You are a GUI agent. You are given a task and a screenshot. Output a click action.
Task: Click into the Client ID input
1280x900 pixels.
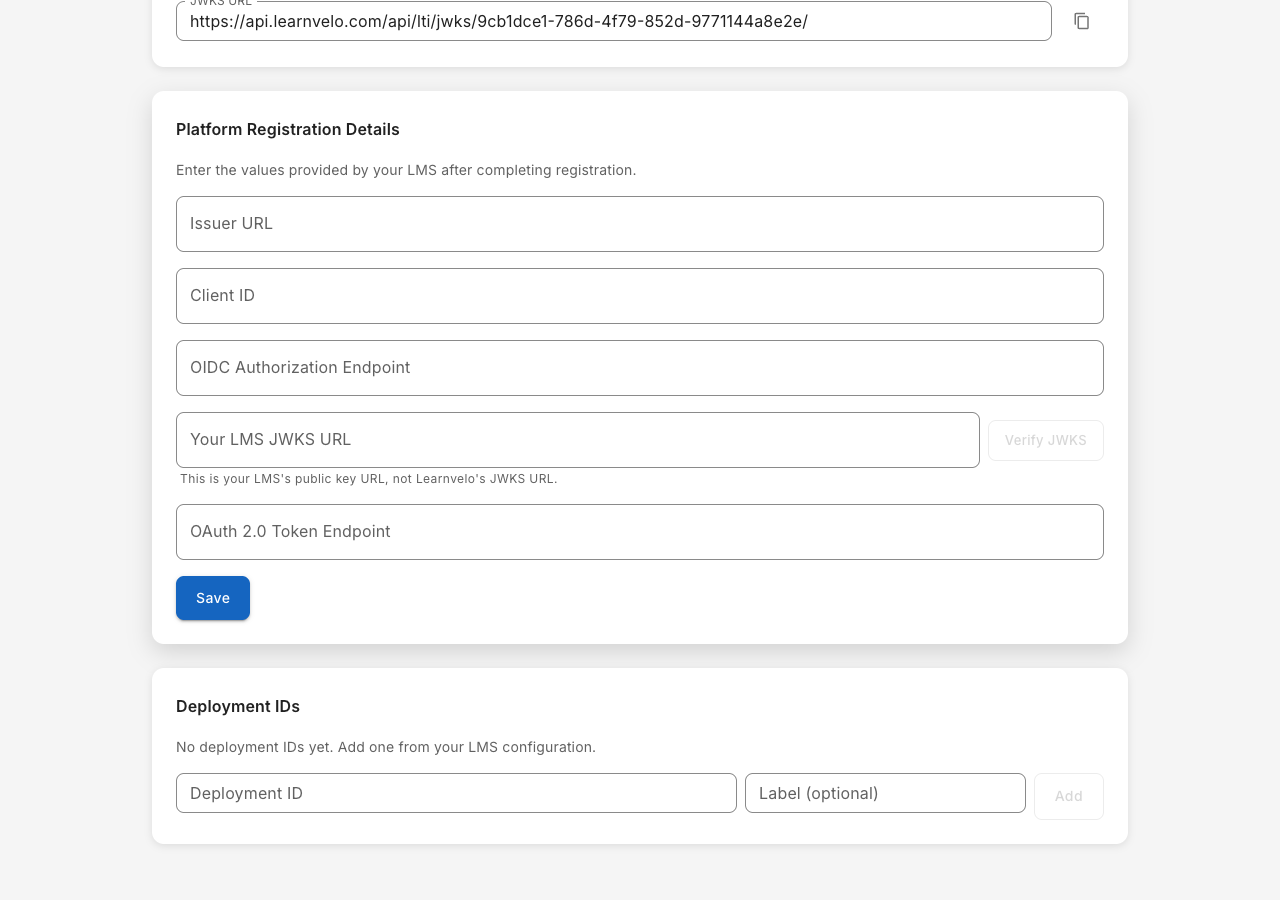click(x=639, y=296)
